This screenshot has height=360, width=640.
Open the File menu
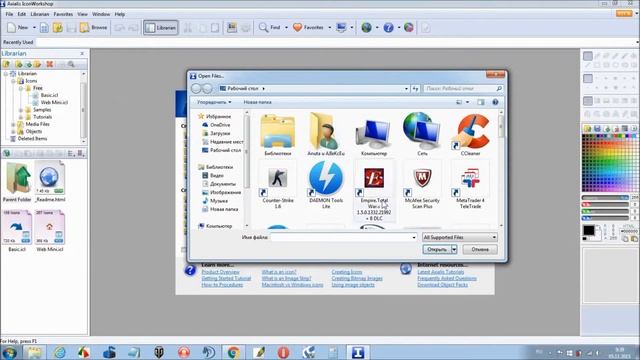(9, 14)
